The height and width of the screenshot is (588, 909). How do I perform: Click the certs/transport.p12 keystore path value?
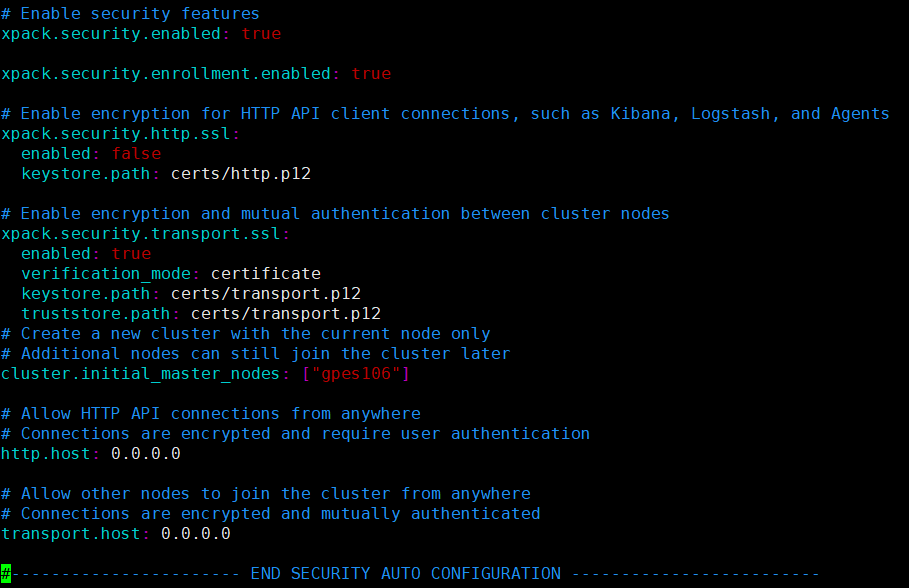pos(266,293)
